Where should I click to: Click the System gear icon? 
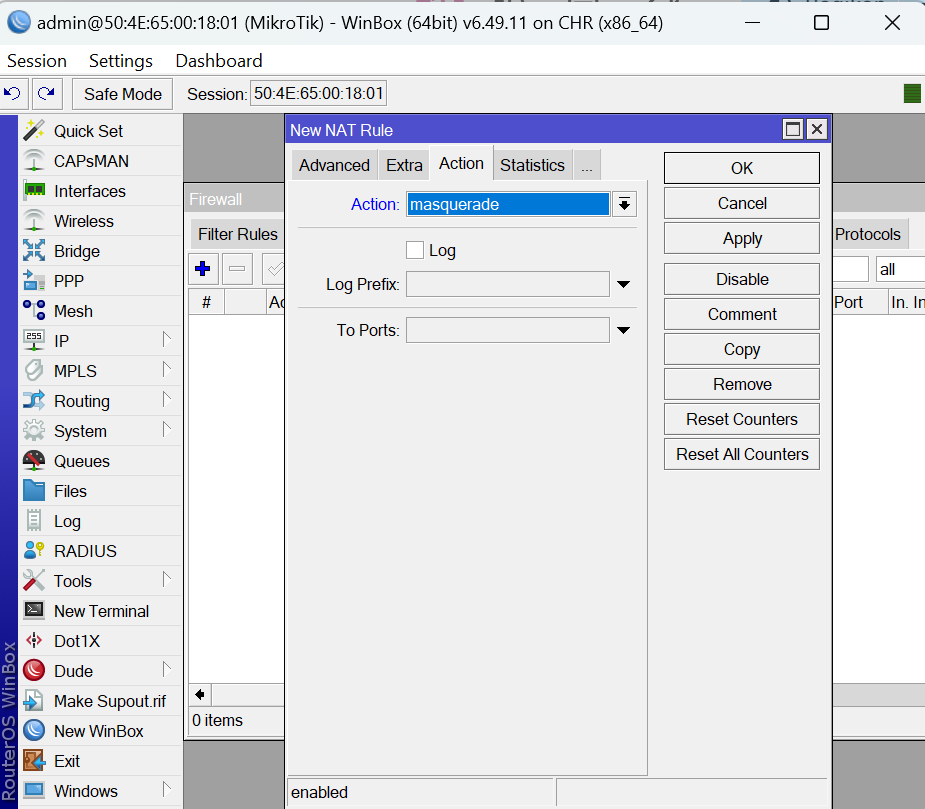(34, 431)
